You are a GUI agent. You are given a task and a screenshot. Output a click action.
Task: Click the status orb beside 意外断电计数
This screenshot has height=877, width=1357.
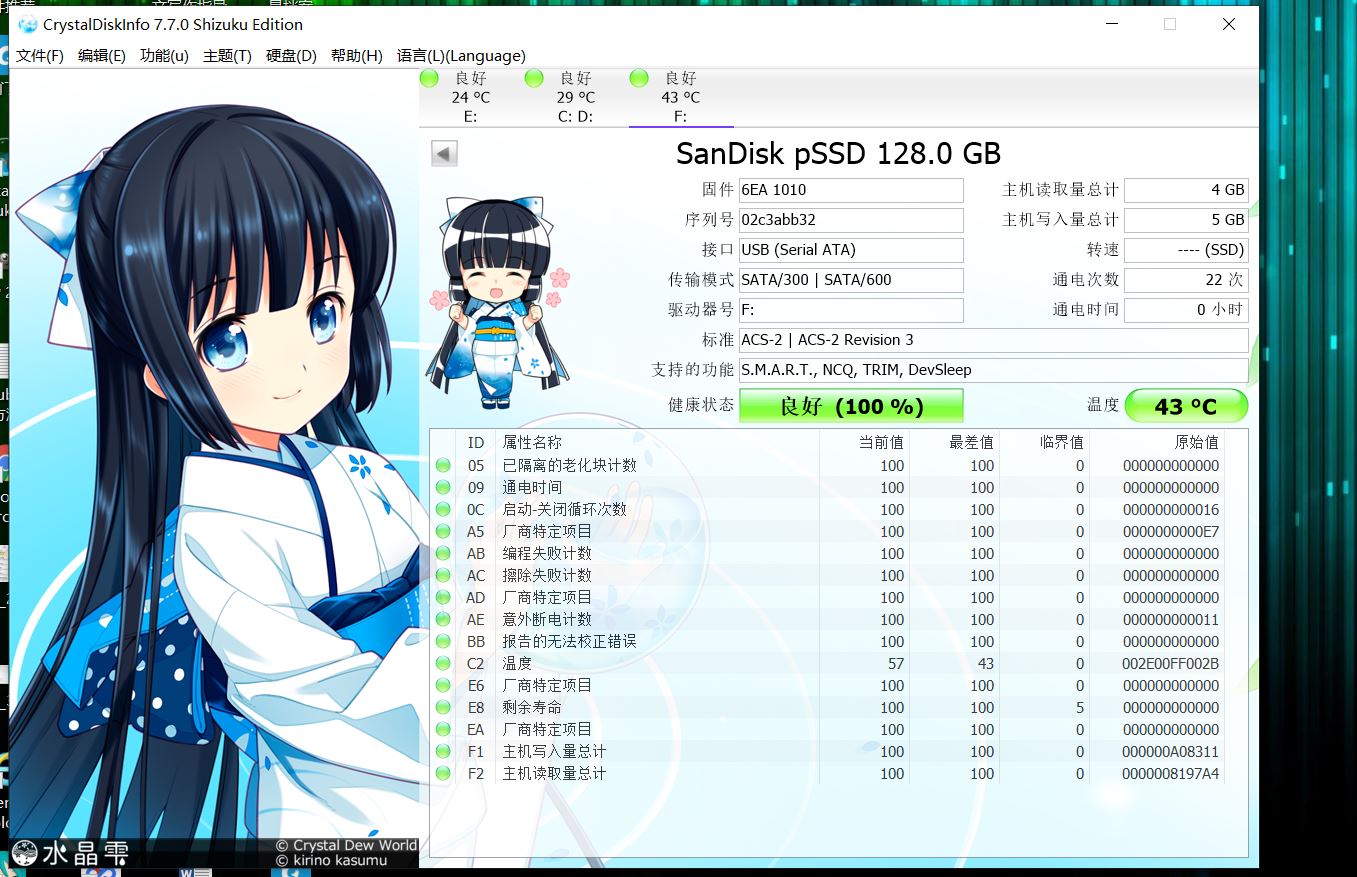point(443,620)
